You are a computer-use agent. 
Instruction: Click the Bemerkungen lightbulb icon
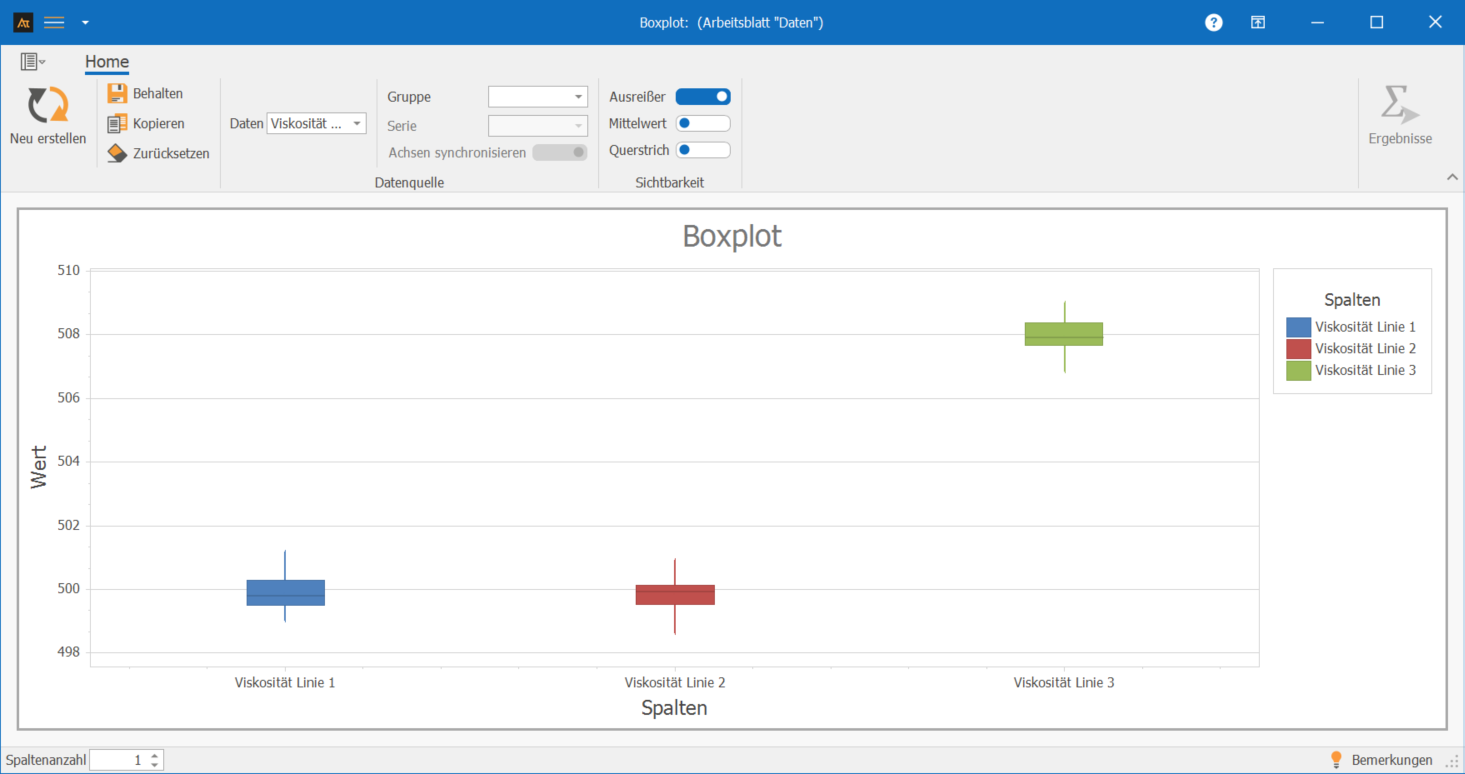pos(1335,760)
